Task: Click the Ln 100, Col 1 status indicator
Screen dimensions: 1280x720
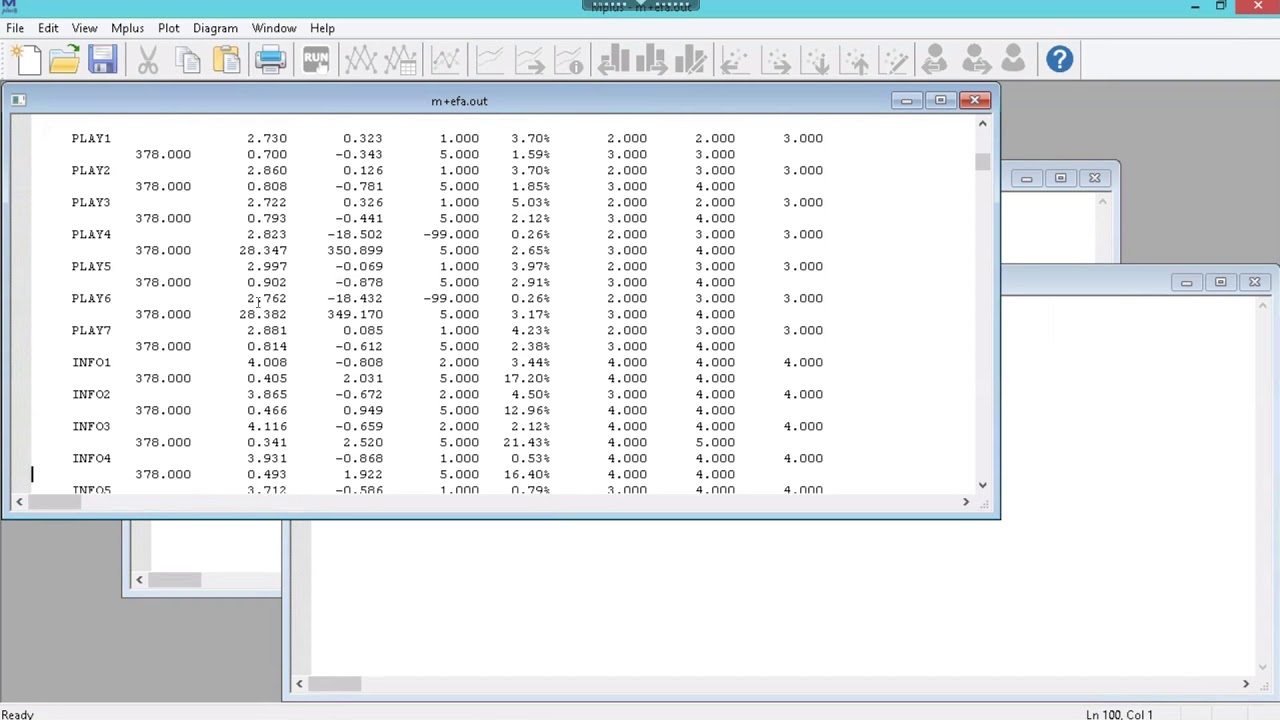Action: tap(1119, 714)
